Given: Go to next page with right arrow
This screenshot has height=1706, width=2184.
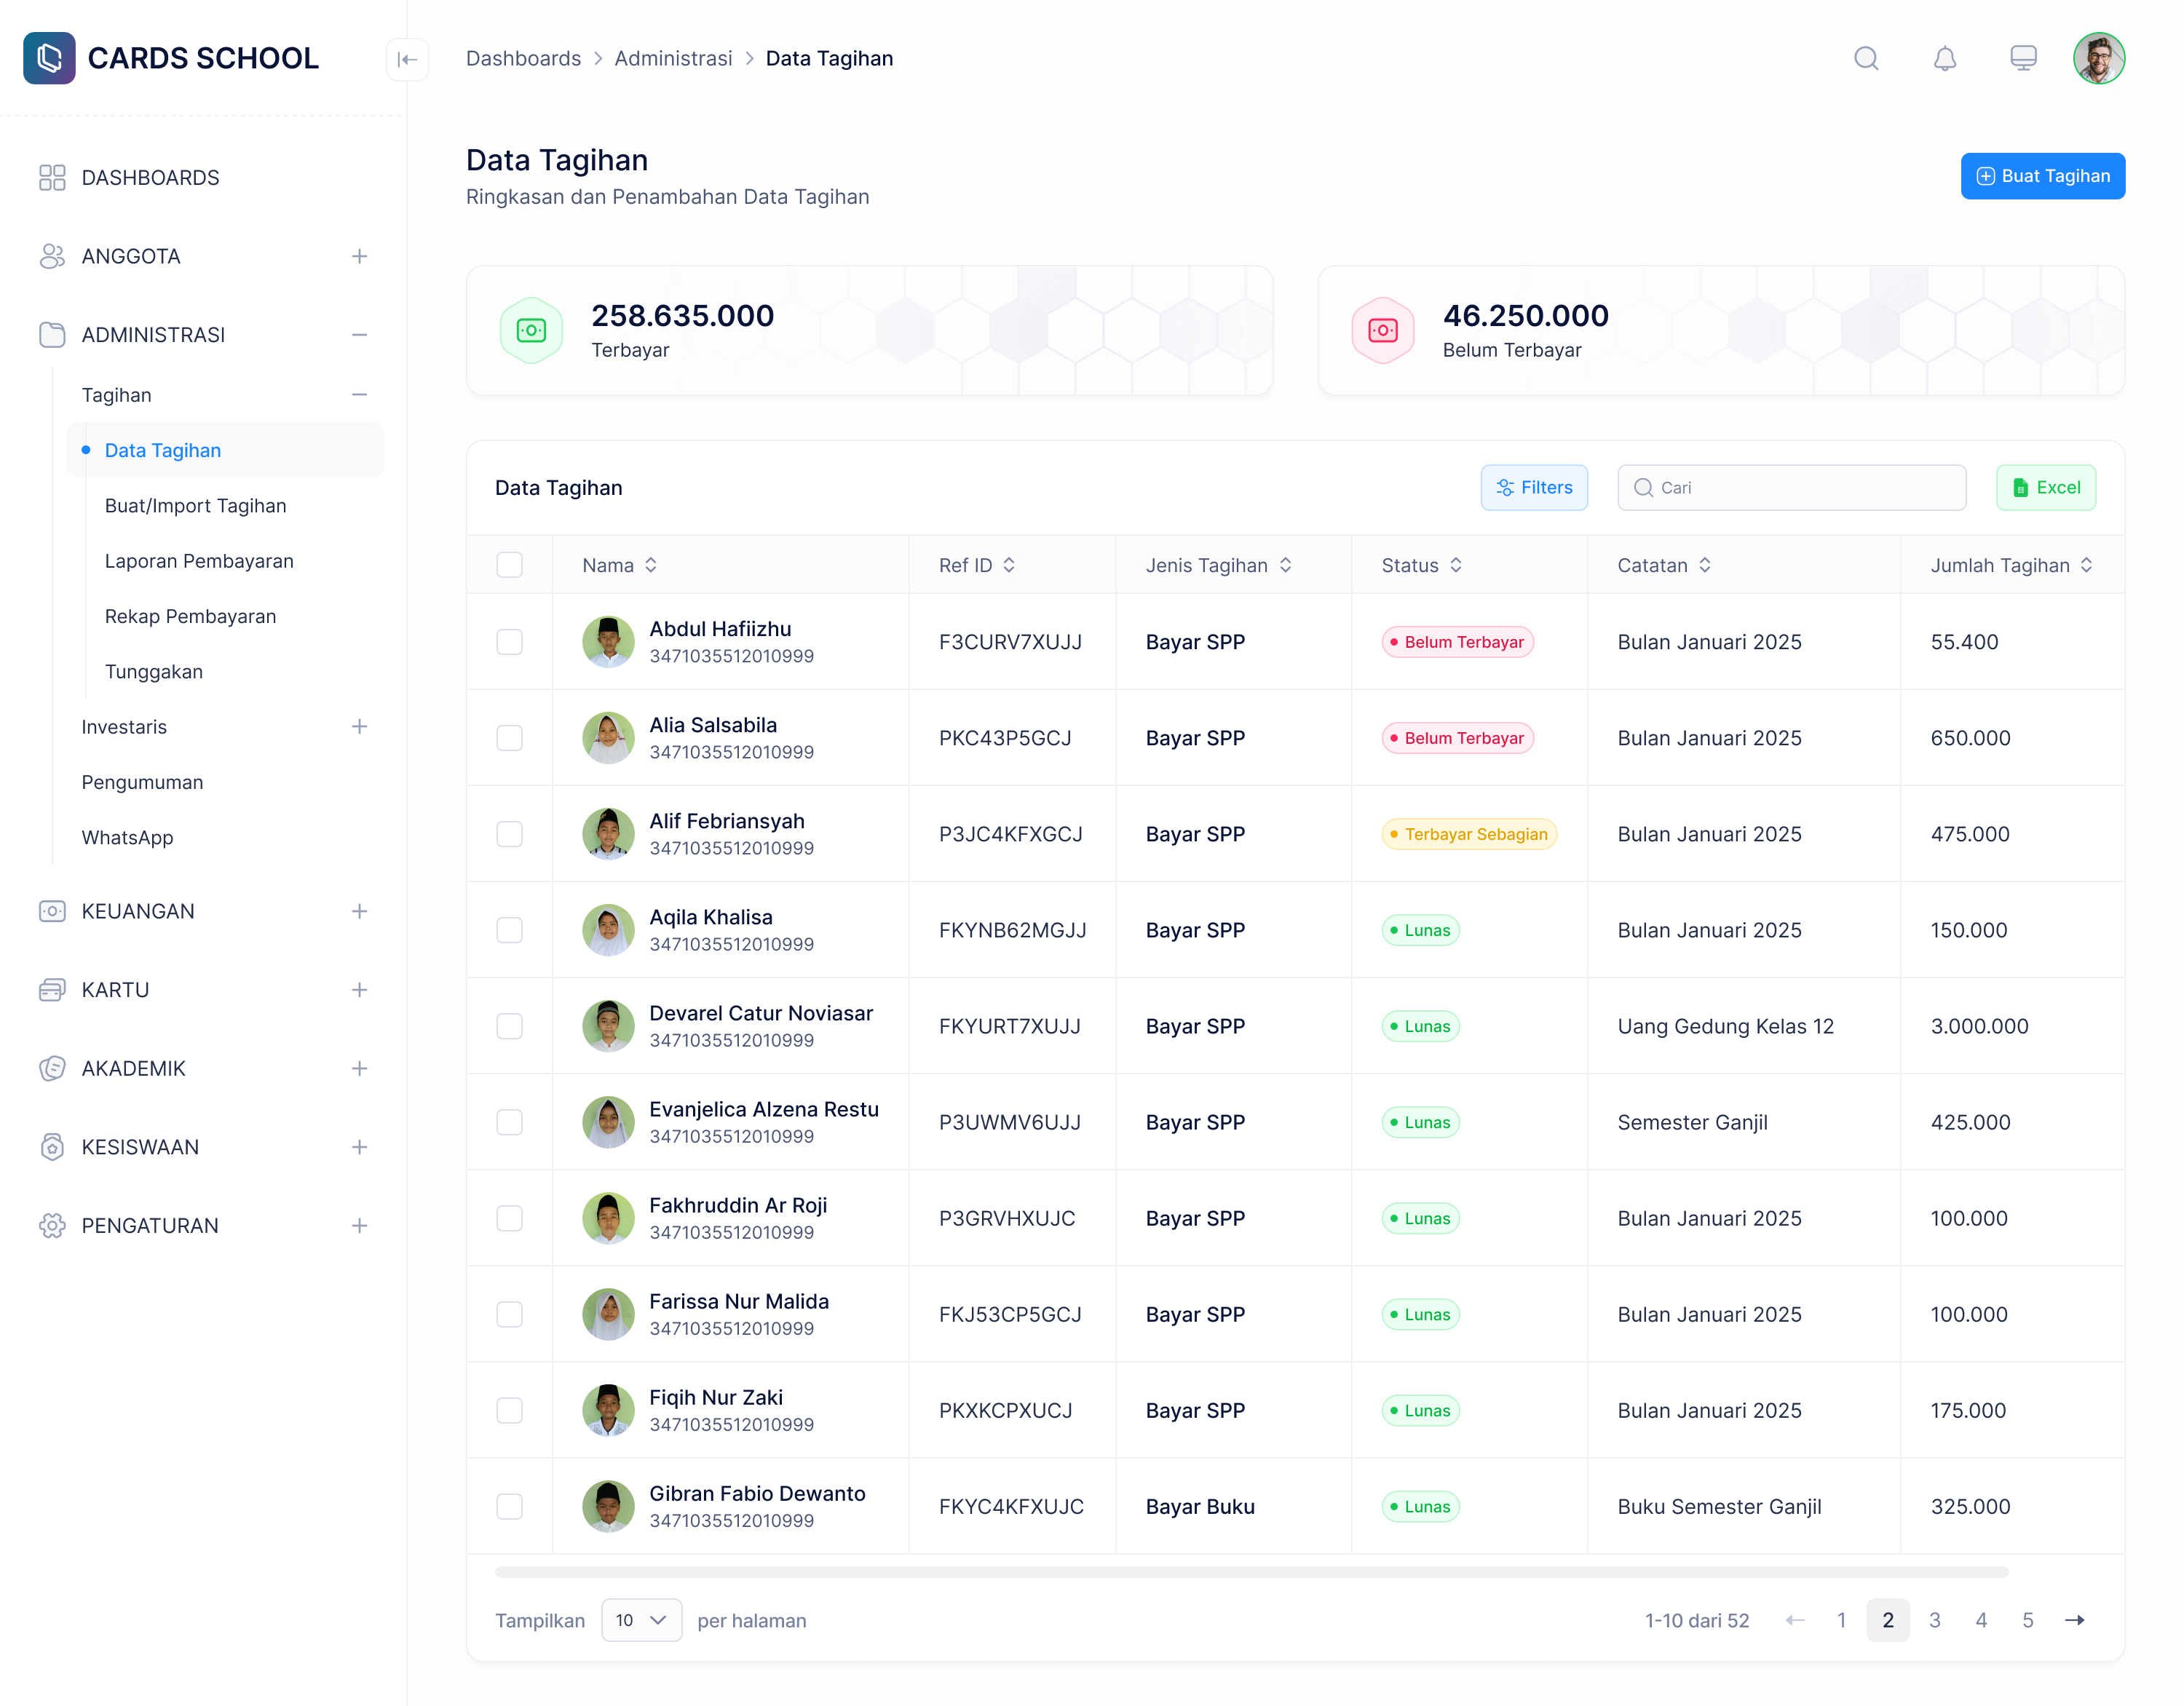Looking at the screenshot, I should pos(2074,1620).
